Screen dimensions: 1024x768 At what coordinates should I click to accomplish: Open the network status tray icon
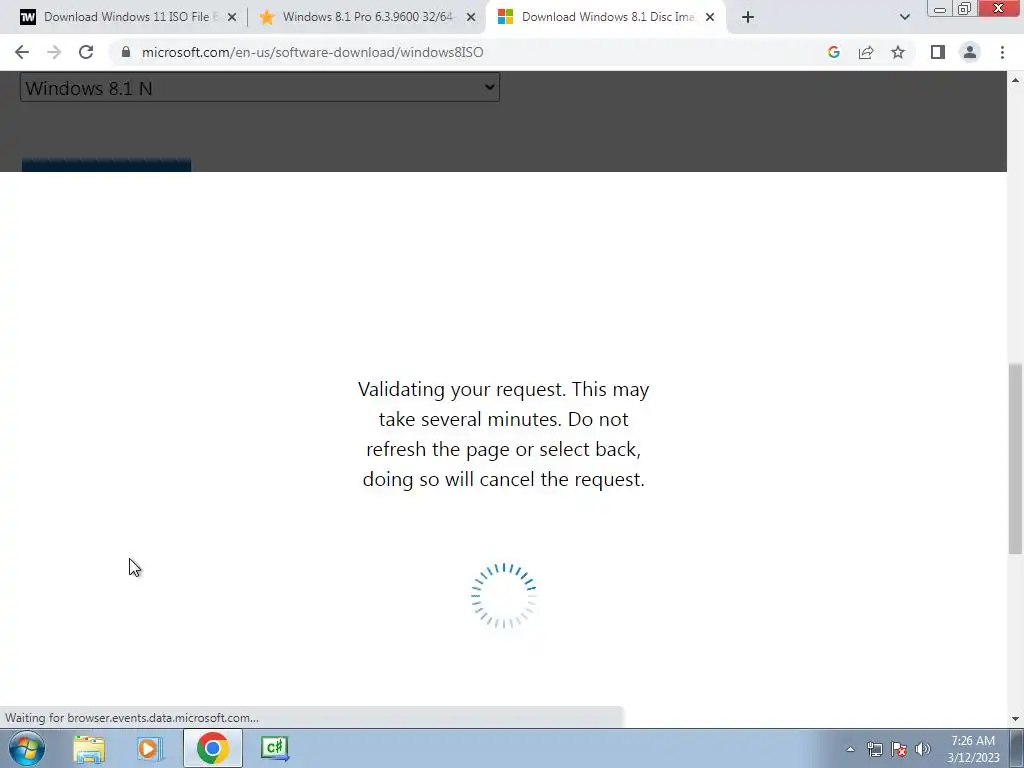pyautogui.click(x=874, y=750)
